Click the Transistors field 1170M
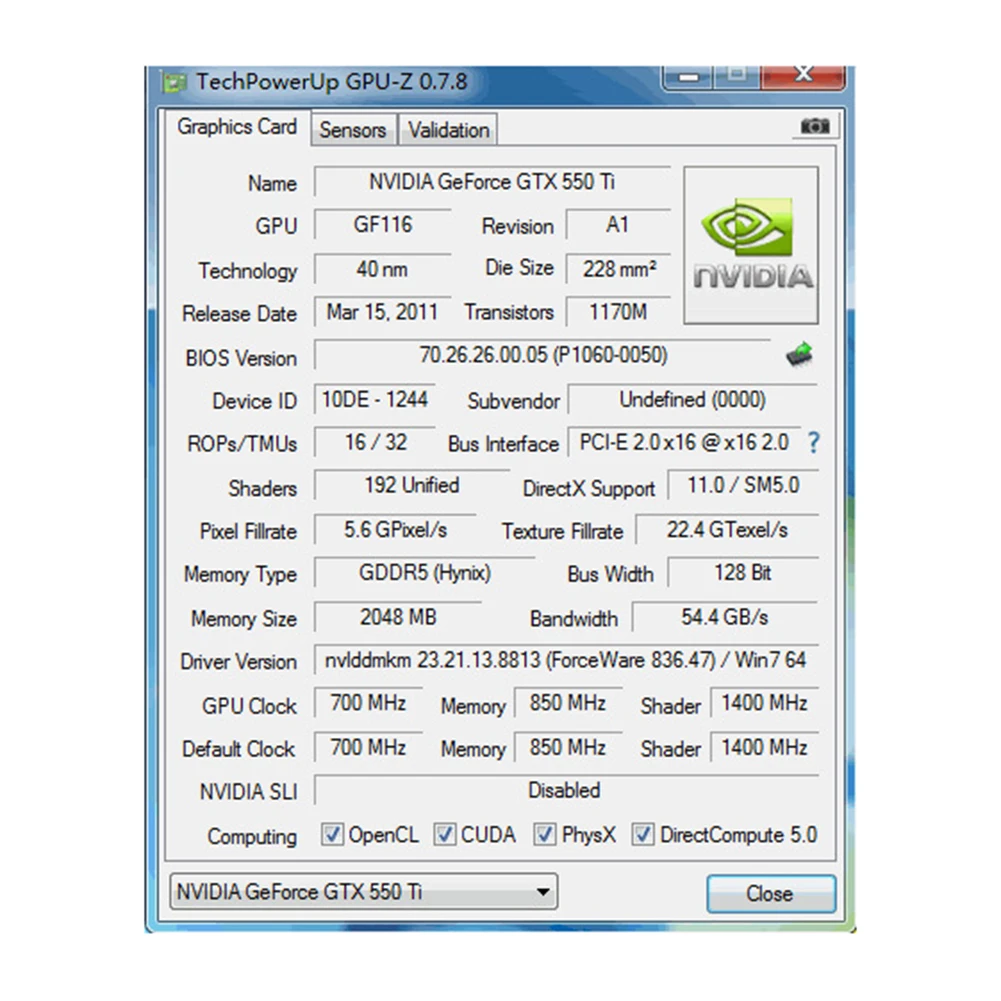Viewport: 1001px width, 1001px height. tap(618, 312)
